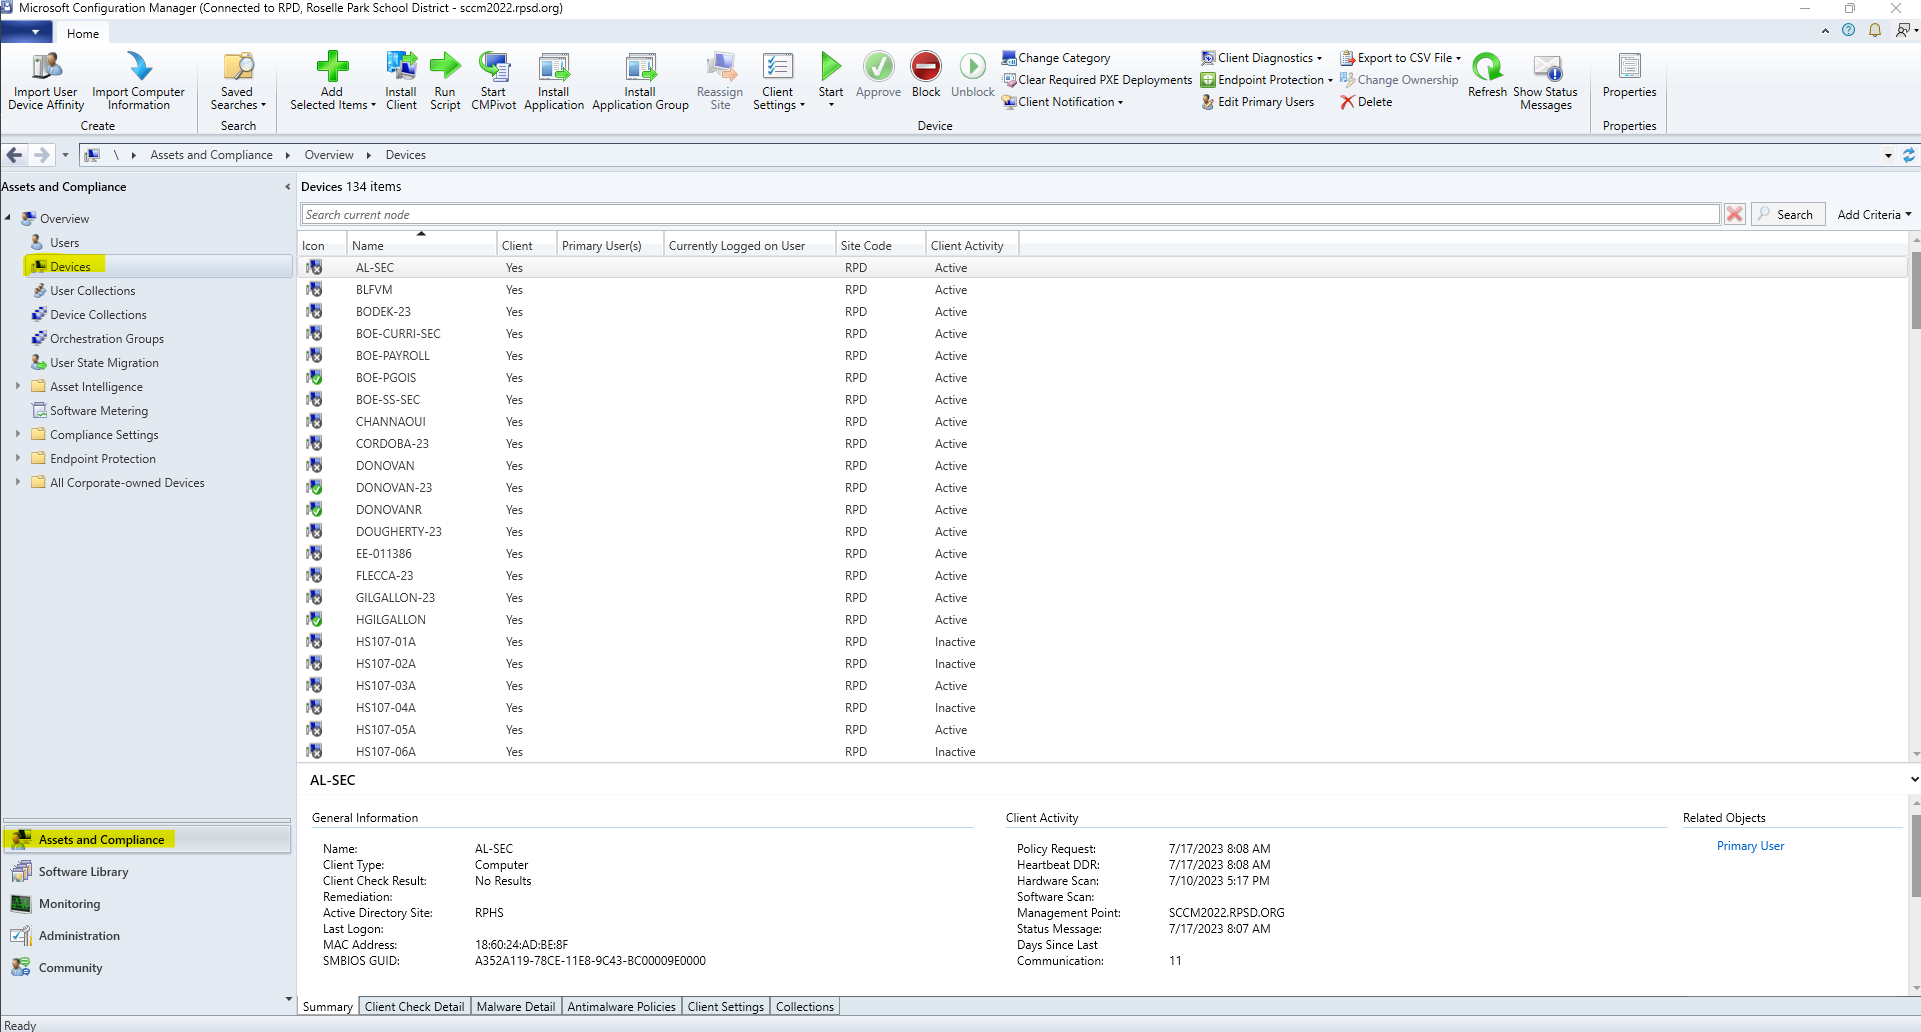Open Client Diagnostics dropdown
The height and width of the screenshot is (1032, 1921).
click(x=1261, y=58)
